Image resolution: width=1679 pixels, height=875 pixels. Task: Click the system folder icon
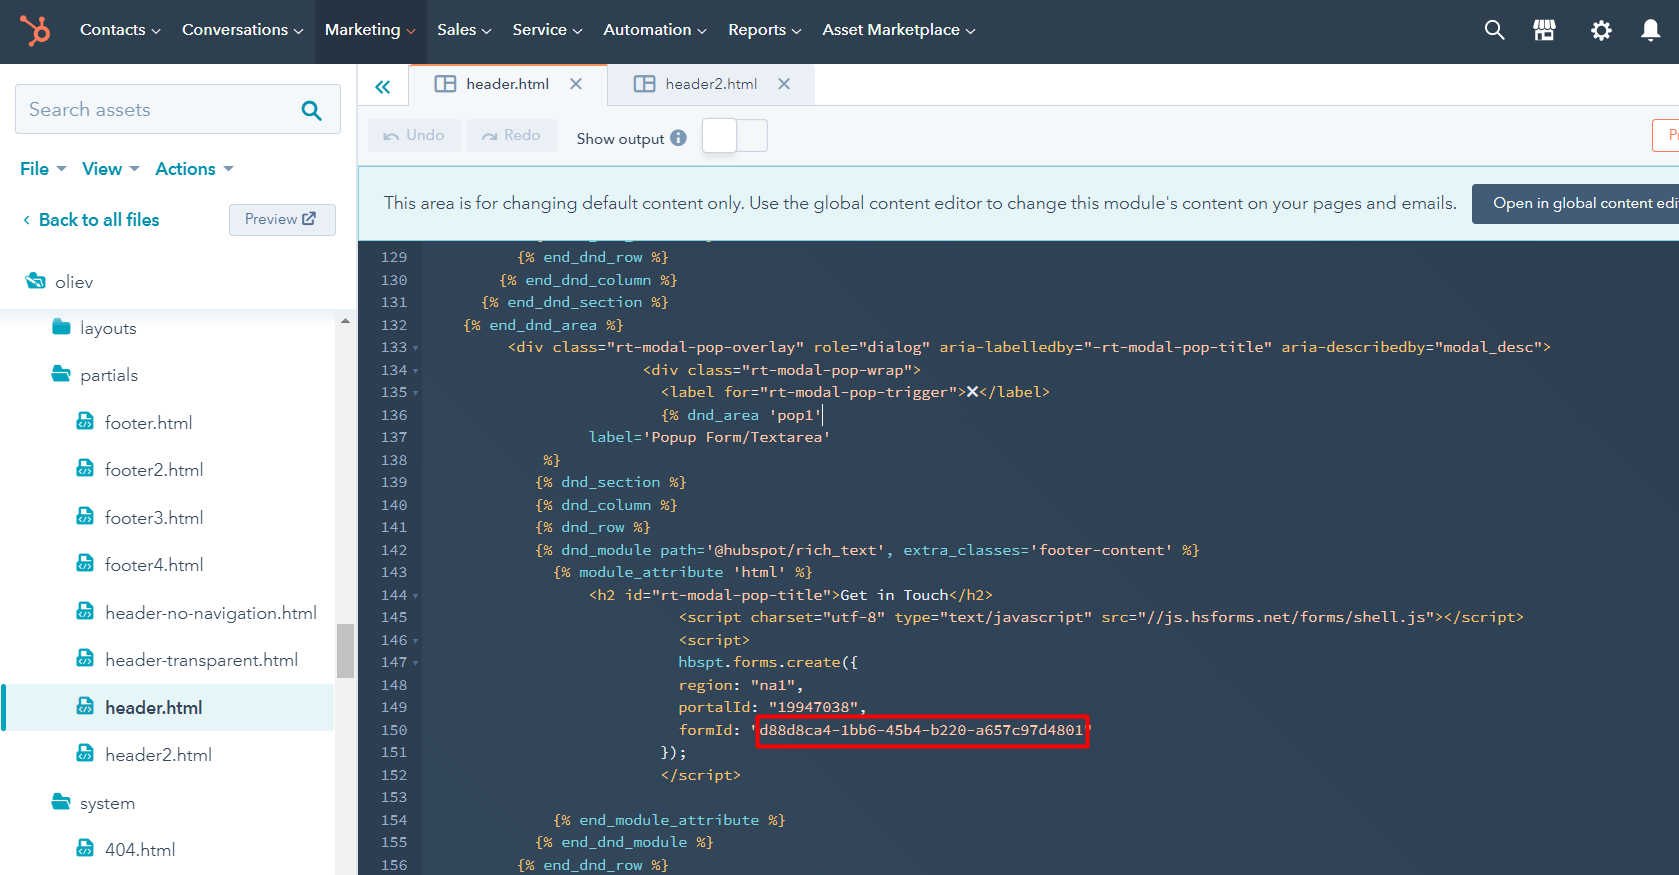61,802
